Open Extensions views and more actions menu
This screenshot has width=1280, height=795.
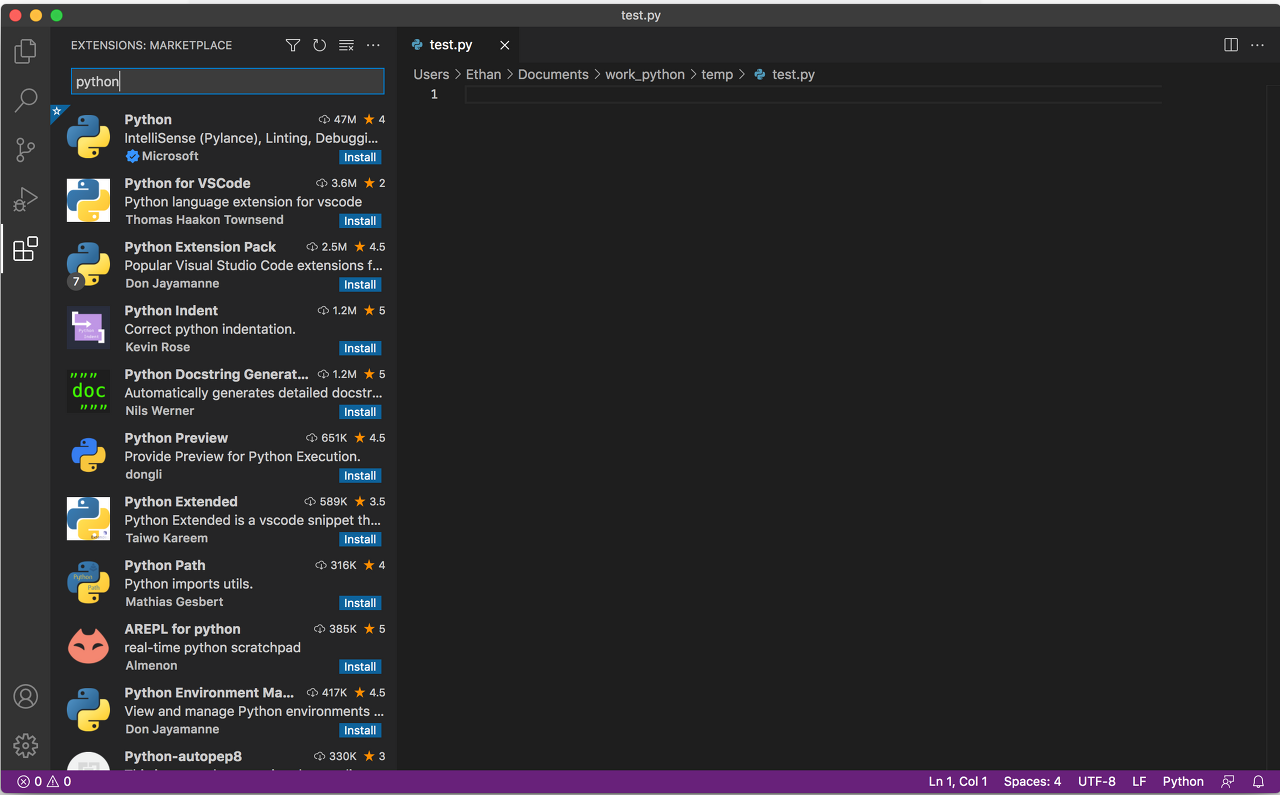coord(373,45)
